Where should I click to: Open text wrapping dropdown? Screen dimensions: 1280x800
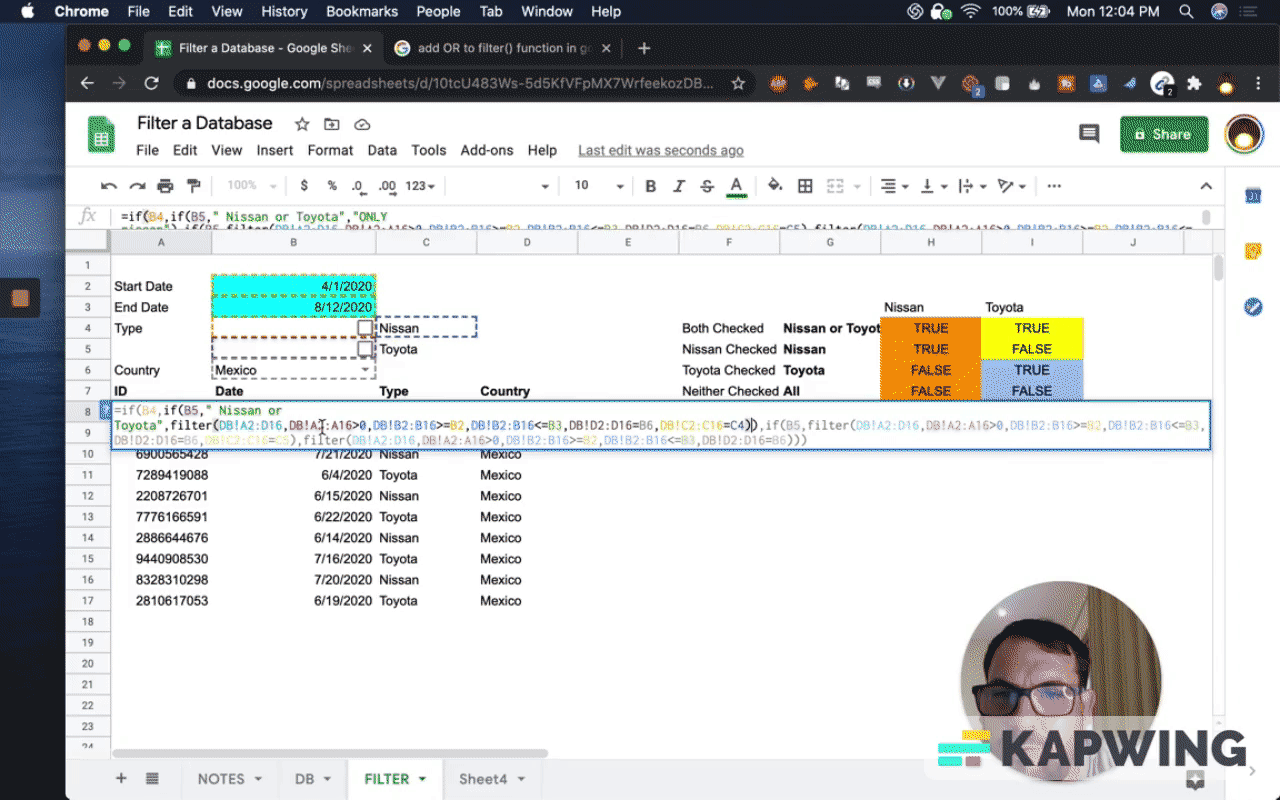tap(970, 186)
